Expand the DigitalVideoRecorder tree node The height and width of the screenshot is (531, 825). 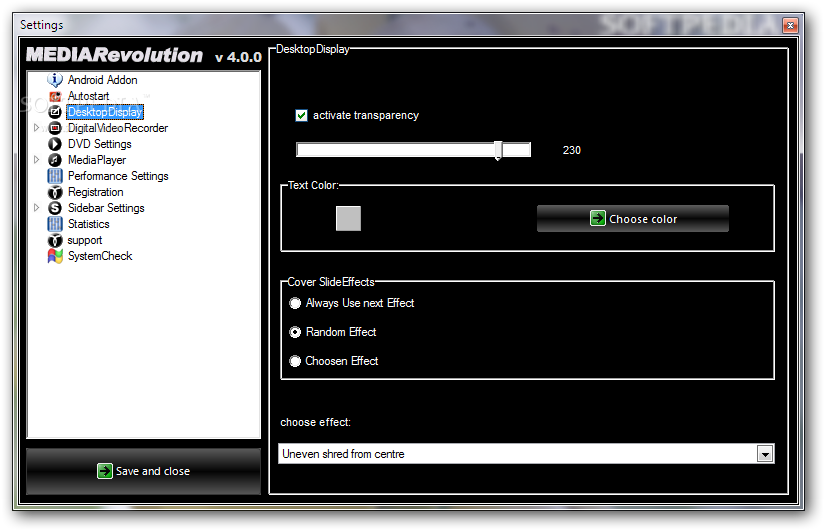[36, 127]
